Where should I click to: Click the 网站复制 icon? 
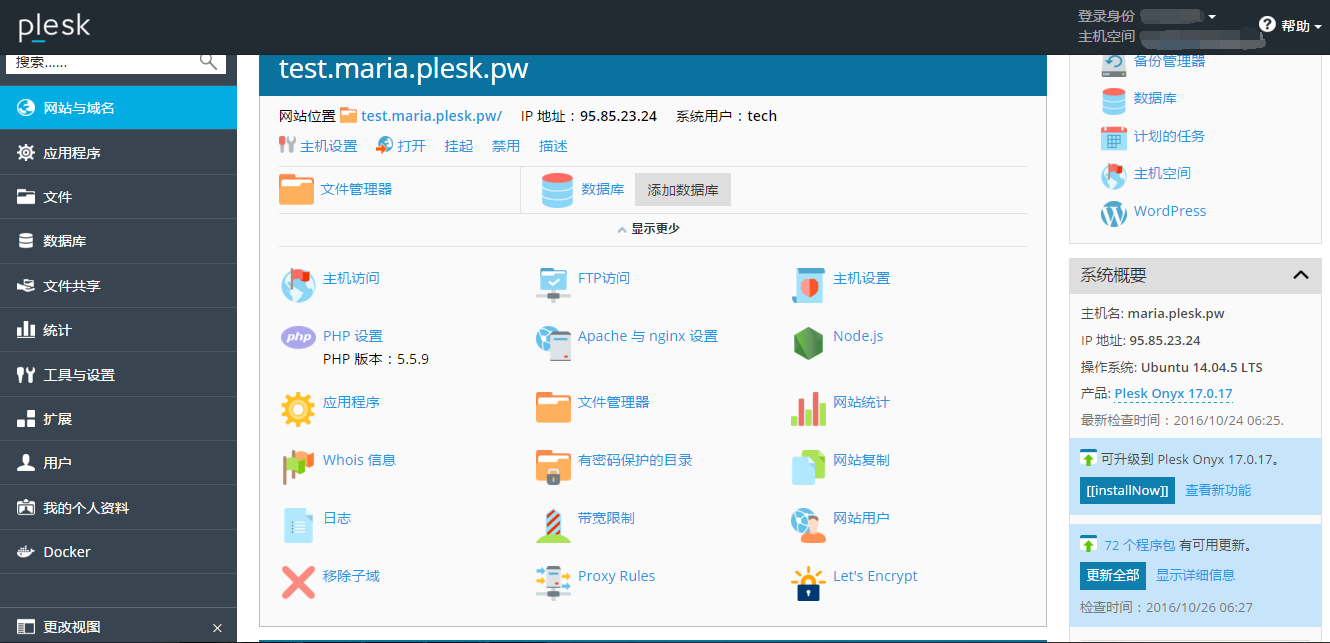click(x=808, y=467)
